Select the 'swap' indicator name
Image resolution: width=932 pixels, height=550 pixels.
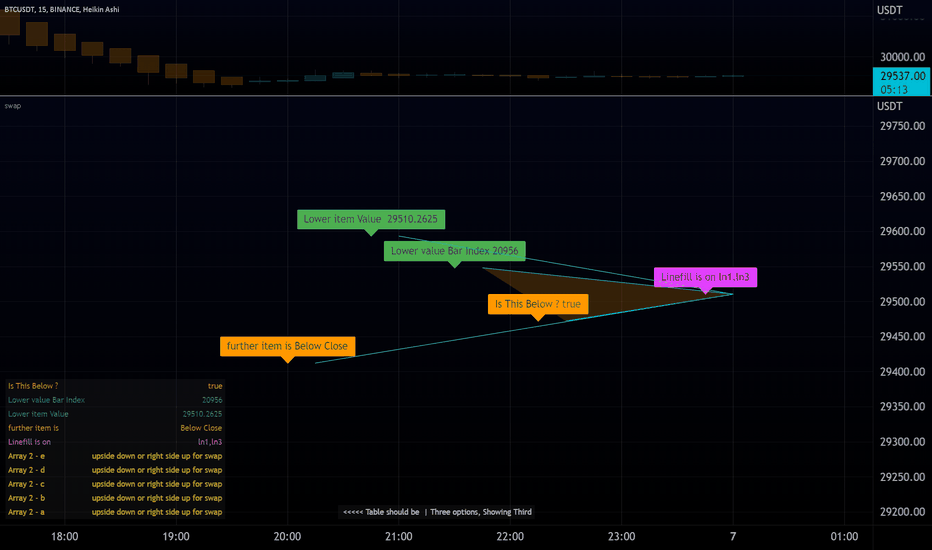click(x=12, y=106)
